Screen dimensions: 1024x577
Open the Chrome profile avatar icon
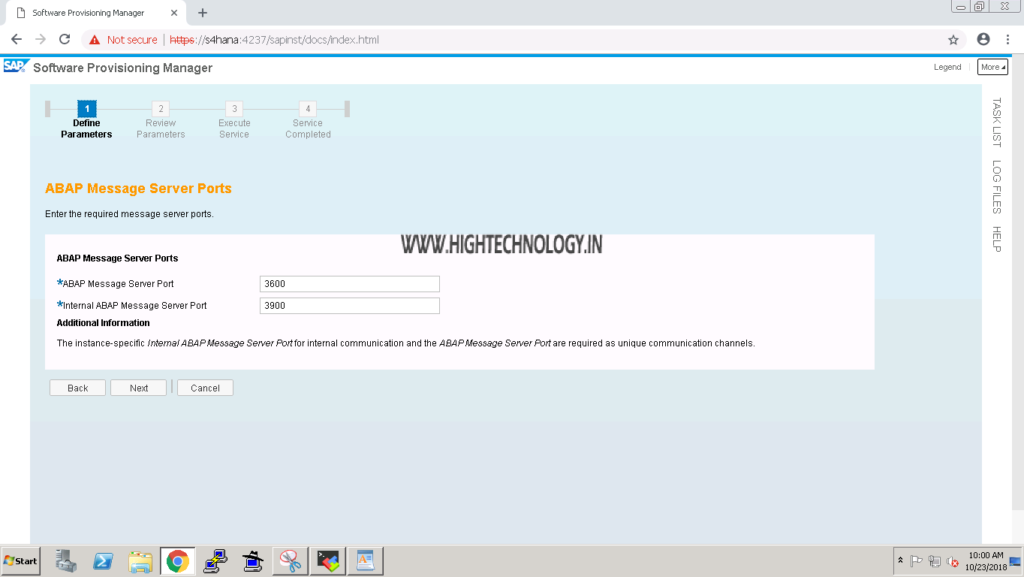coord(984,40)
